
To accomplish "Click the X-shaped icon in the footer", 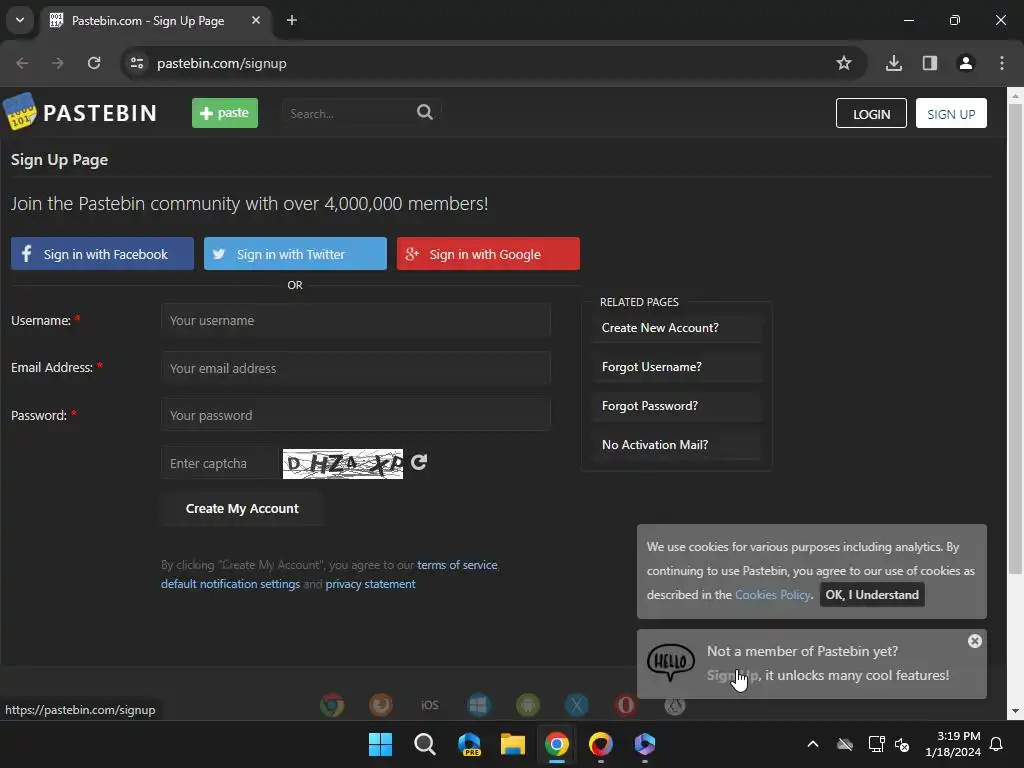I will (577, 705).
